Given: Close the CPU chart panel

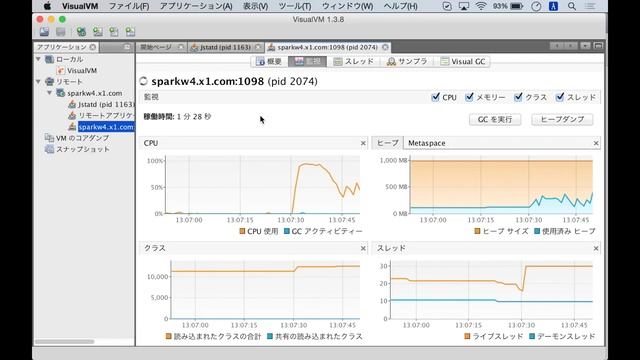Looking at the screenshot, I should pos(363,143).
